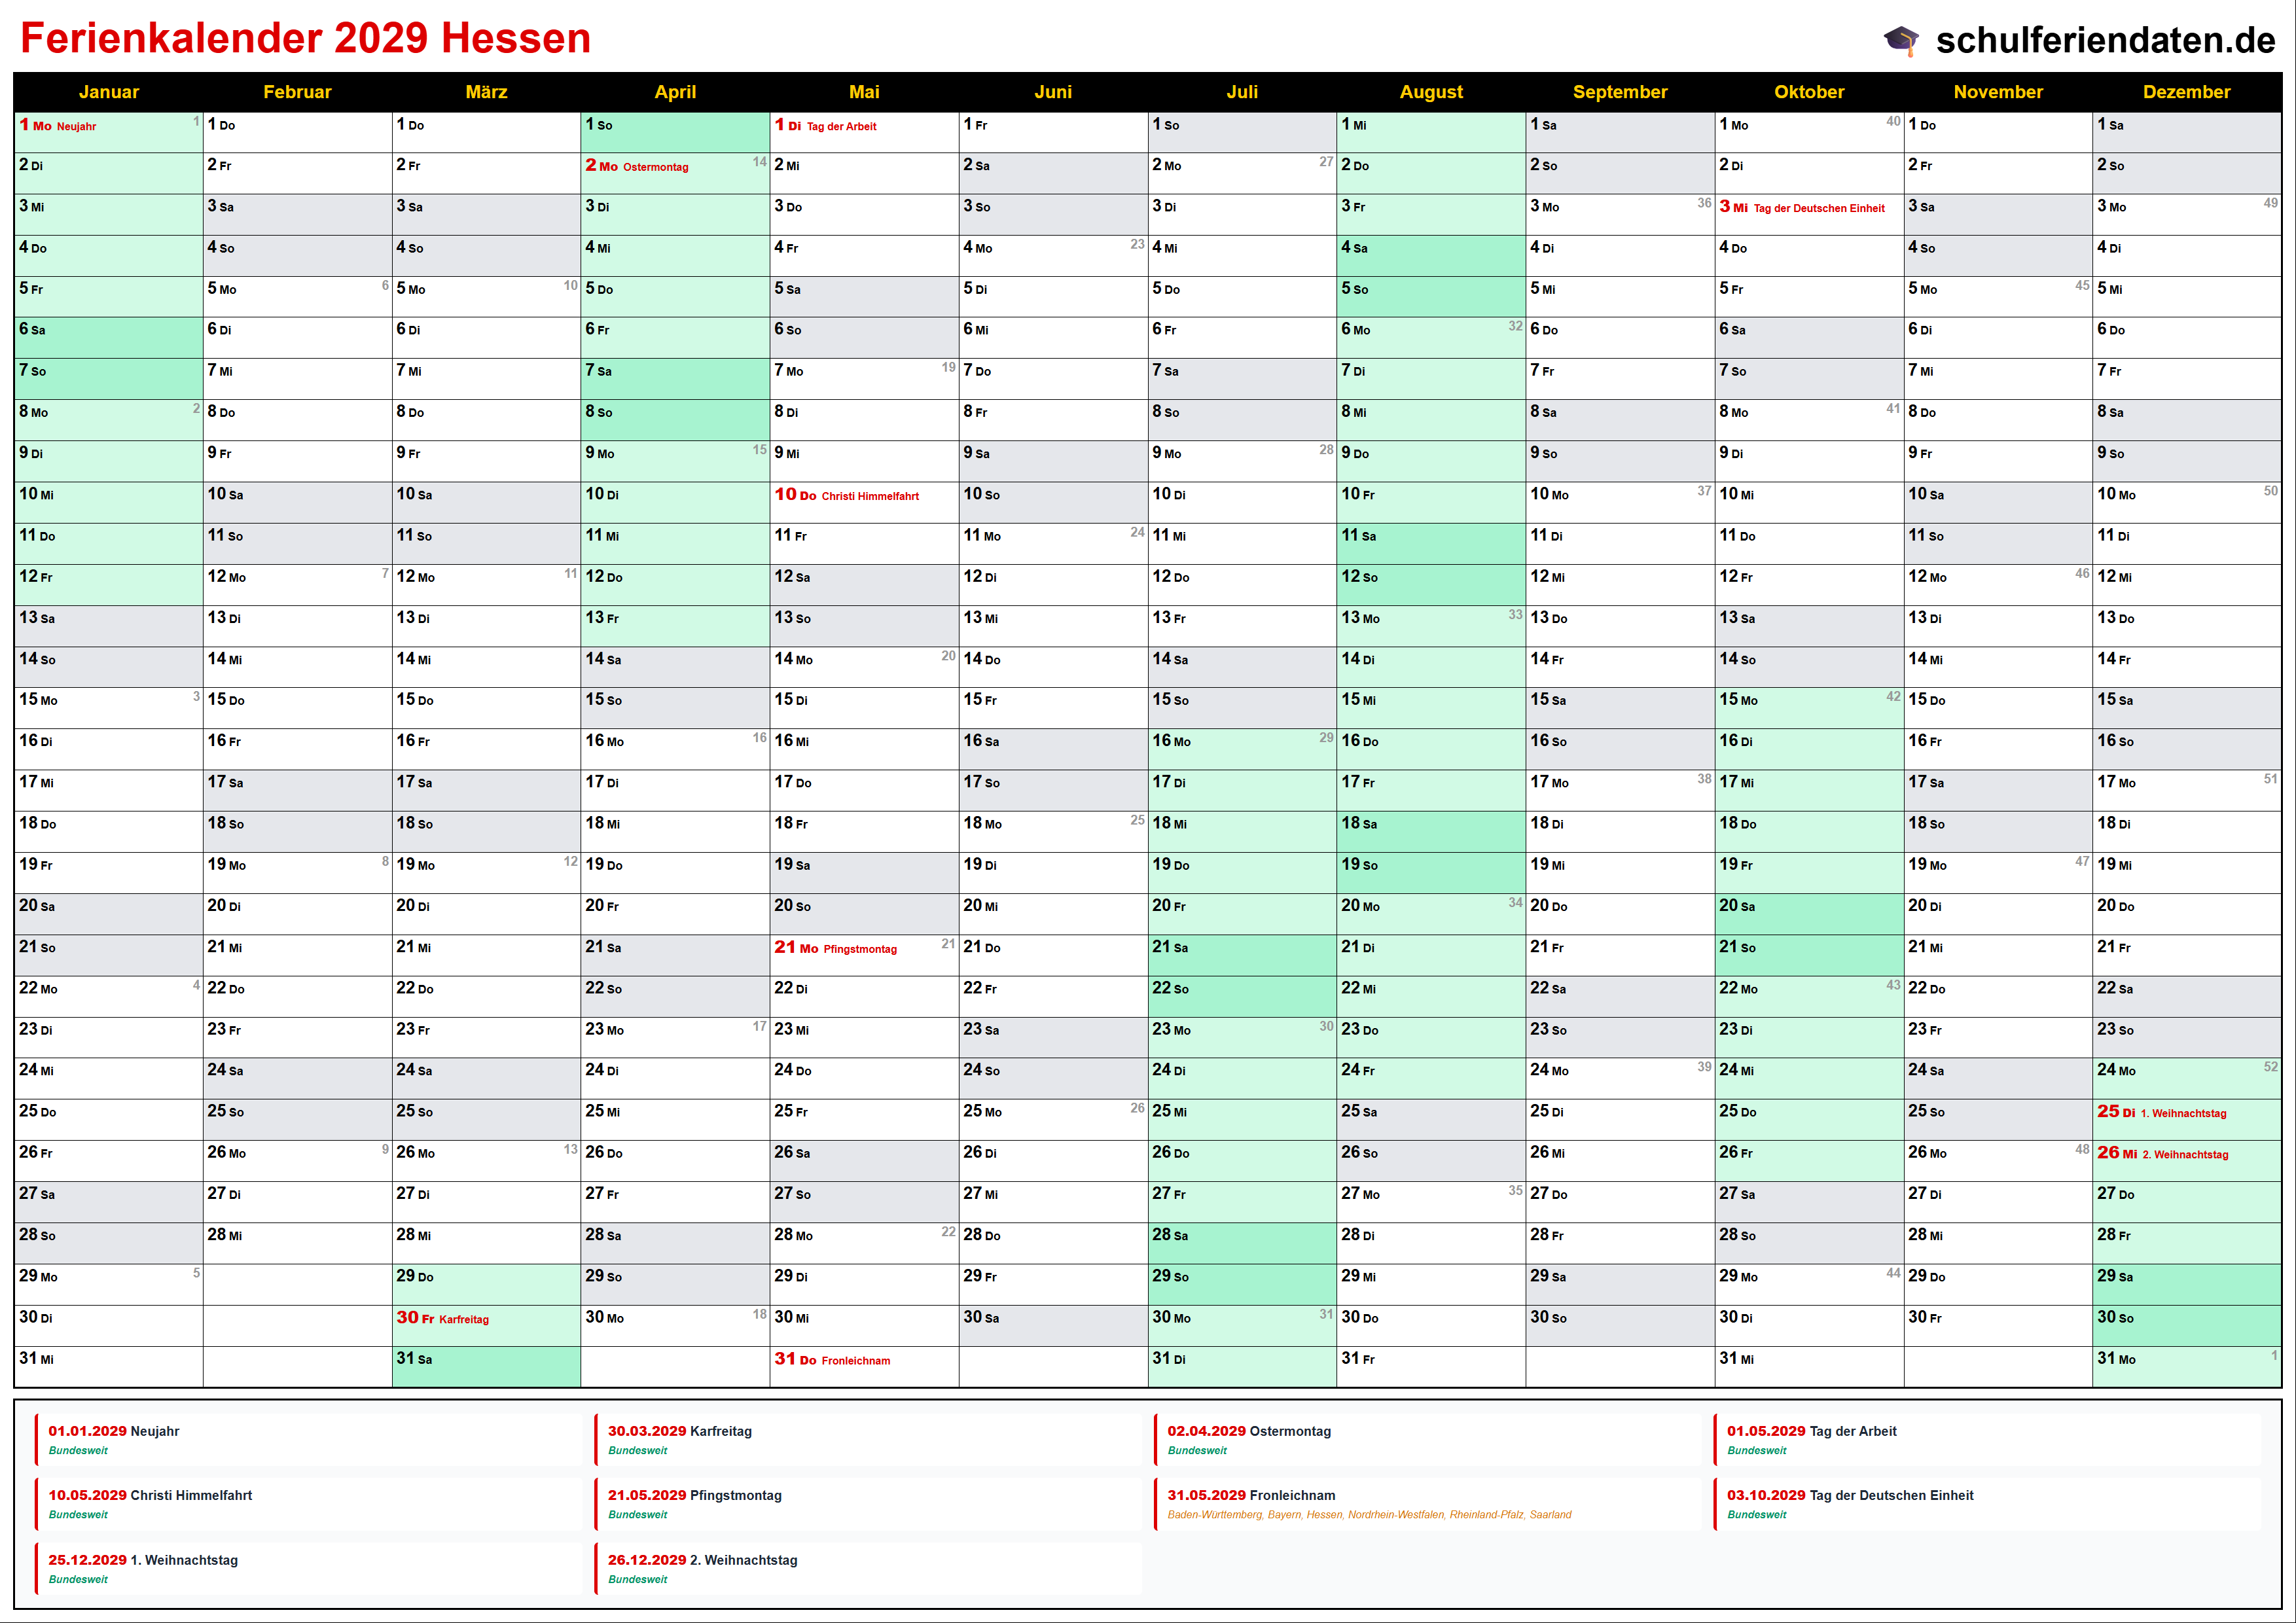This screenshot has height=1623, width=2296.
Task: Click the Juli column header
Action: pyautogui.click(x=1241, y=92)
